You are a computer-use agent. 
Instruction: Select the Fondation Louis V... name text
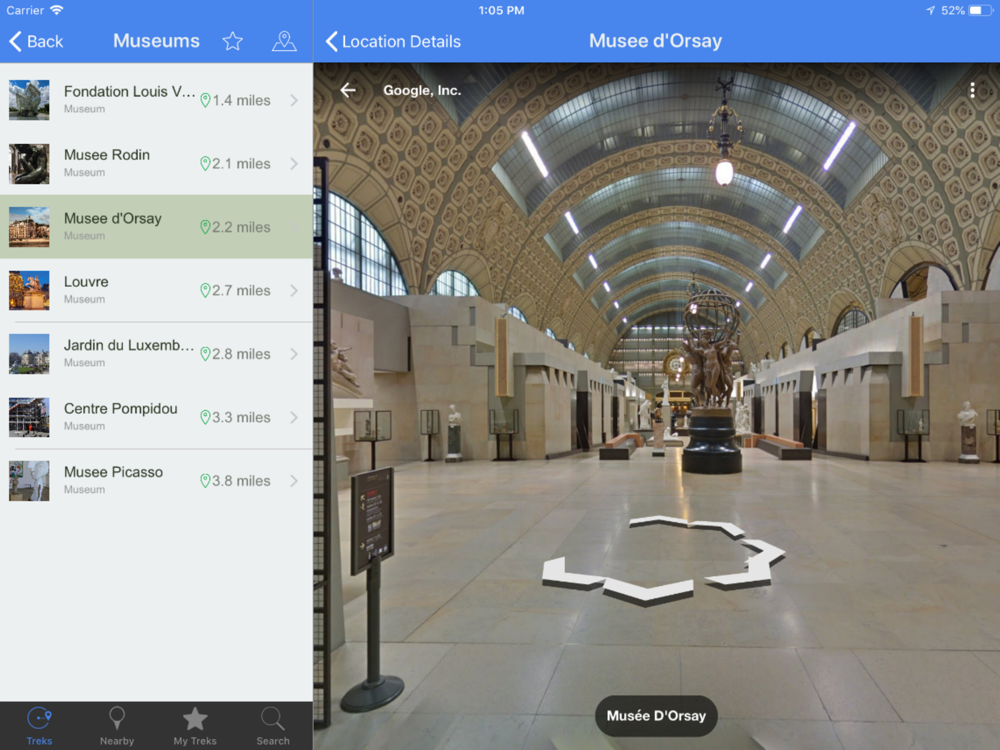[x=129, y=92]
